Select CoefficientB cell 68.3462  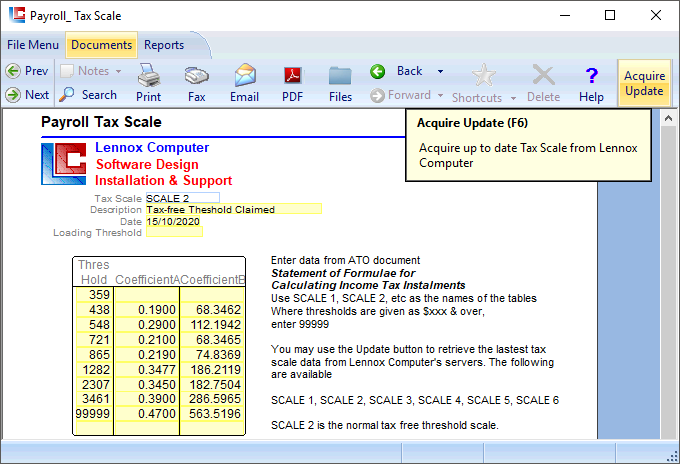tap(212, 310)
